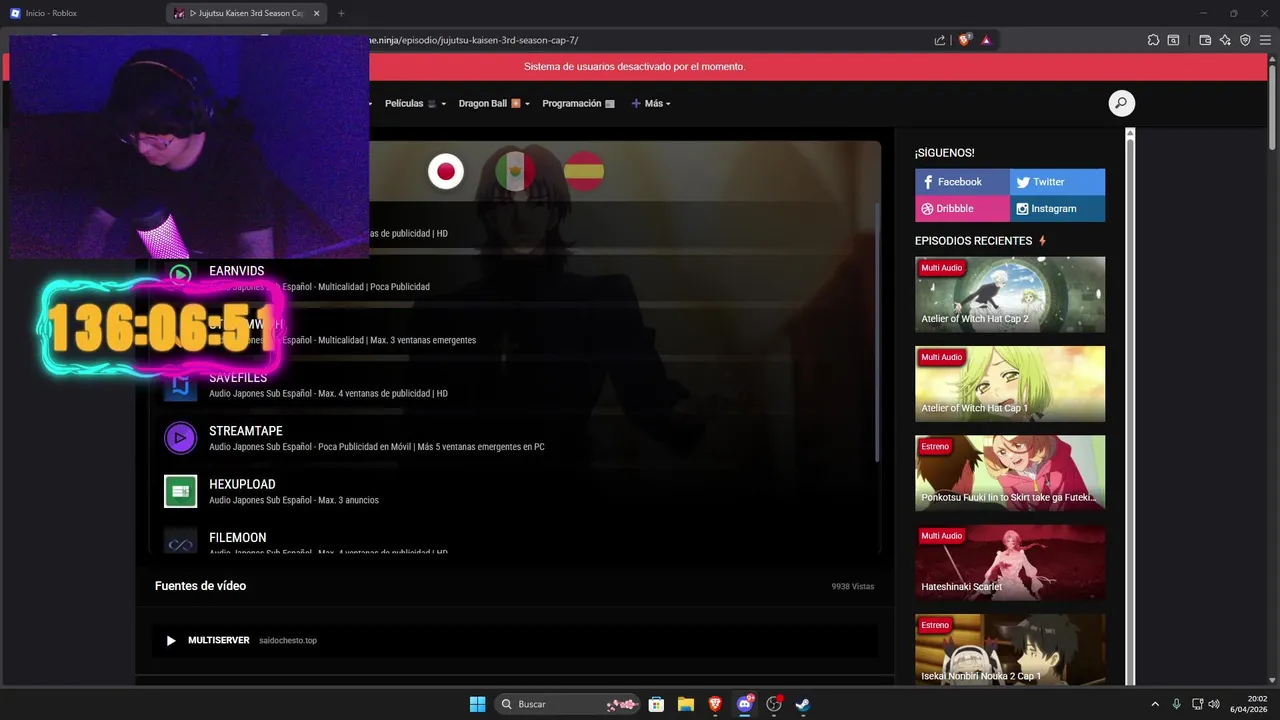Select the Mexico flag audio option

[515, 171]
